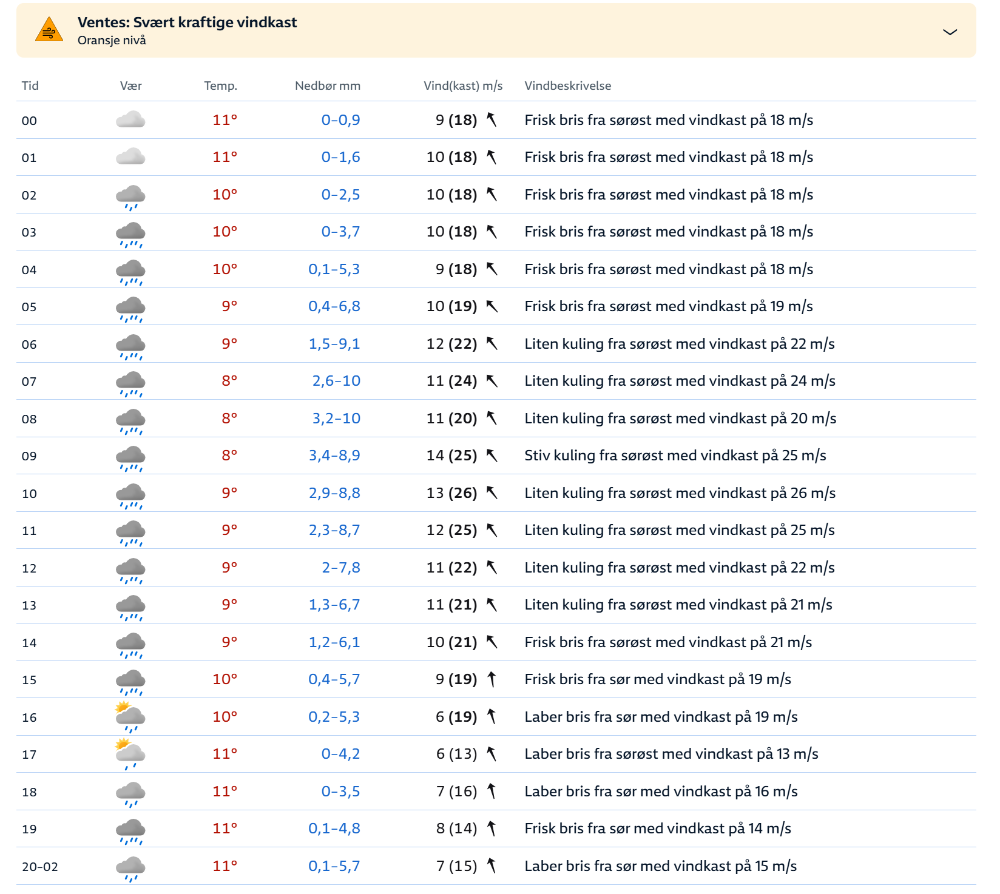Click the rain cloud icon at 02

click(131, 196)
